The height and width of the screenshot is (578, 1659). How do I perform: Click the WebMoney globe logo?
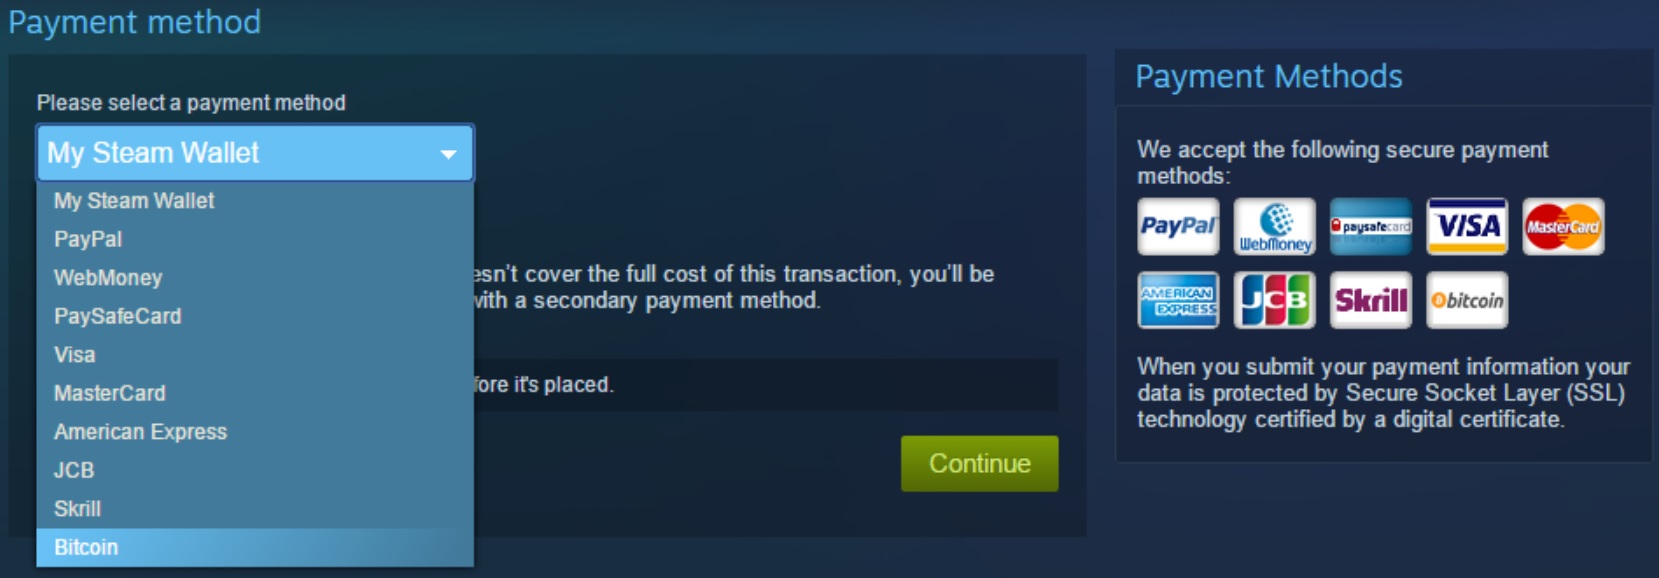[x=1274, y=226]
